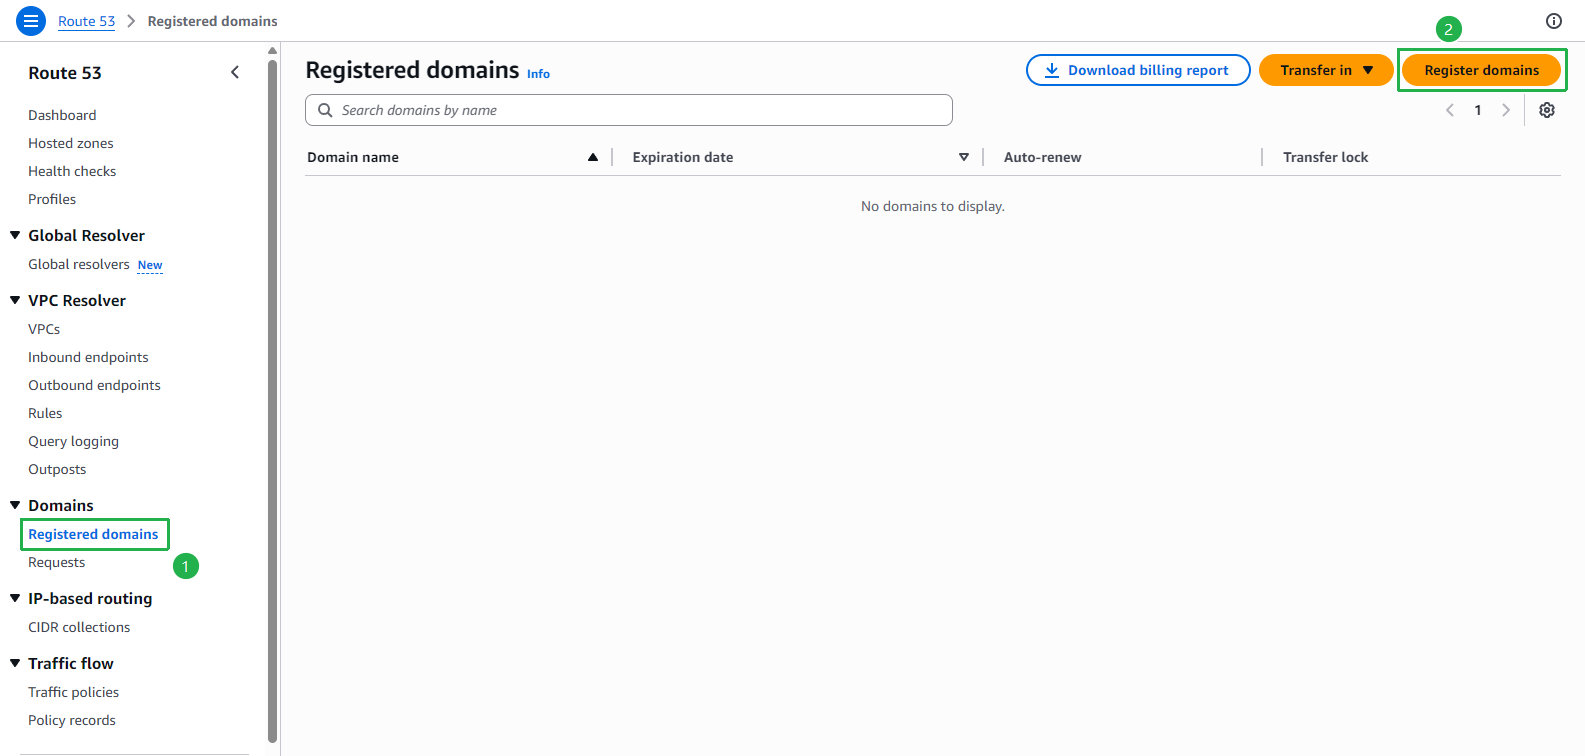Select Profiles in the sidebar
Screen dimensions: 1585x756
pyautogui.click(x=52, y=199)
